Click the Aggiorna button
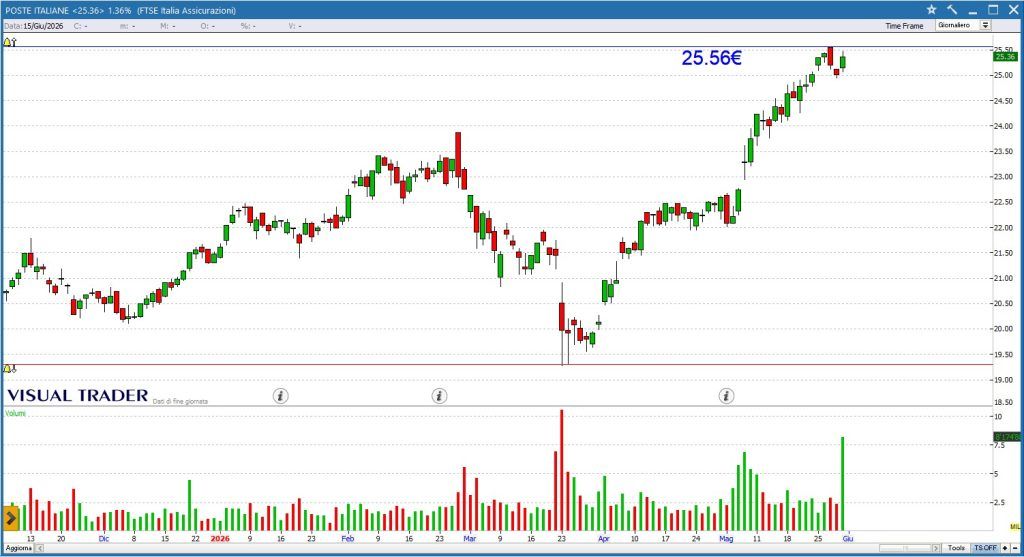This screenshot has height=557, width=1024. (18, 549)
